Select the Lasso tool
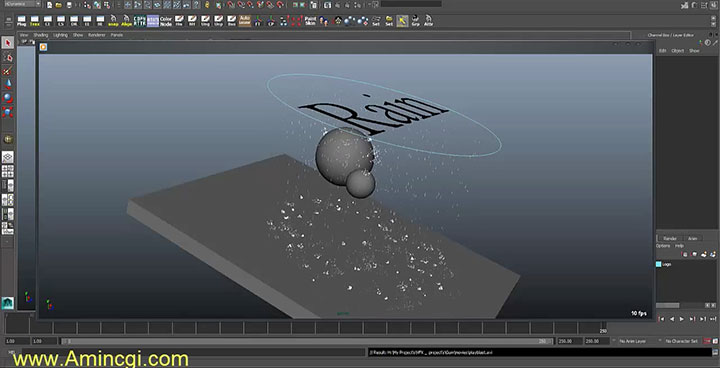The width and height of the screenshot is (720, 368). point(7,57)
